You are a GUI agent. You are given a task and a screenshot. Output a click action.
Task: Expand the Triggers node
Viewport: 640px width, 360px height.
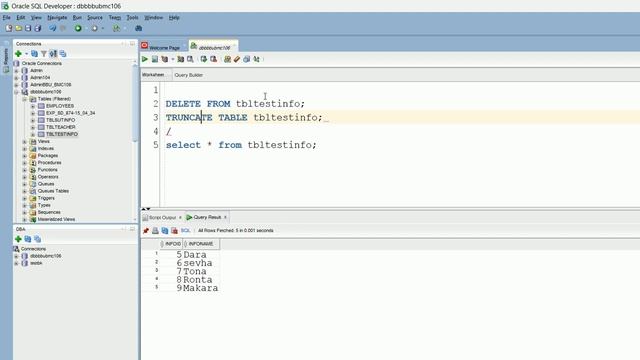point(24,198)
